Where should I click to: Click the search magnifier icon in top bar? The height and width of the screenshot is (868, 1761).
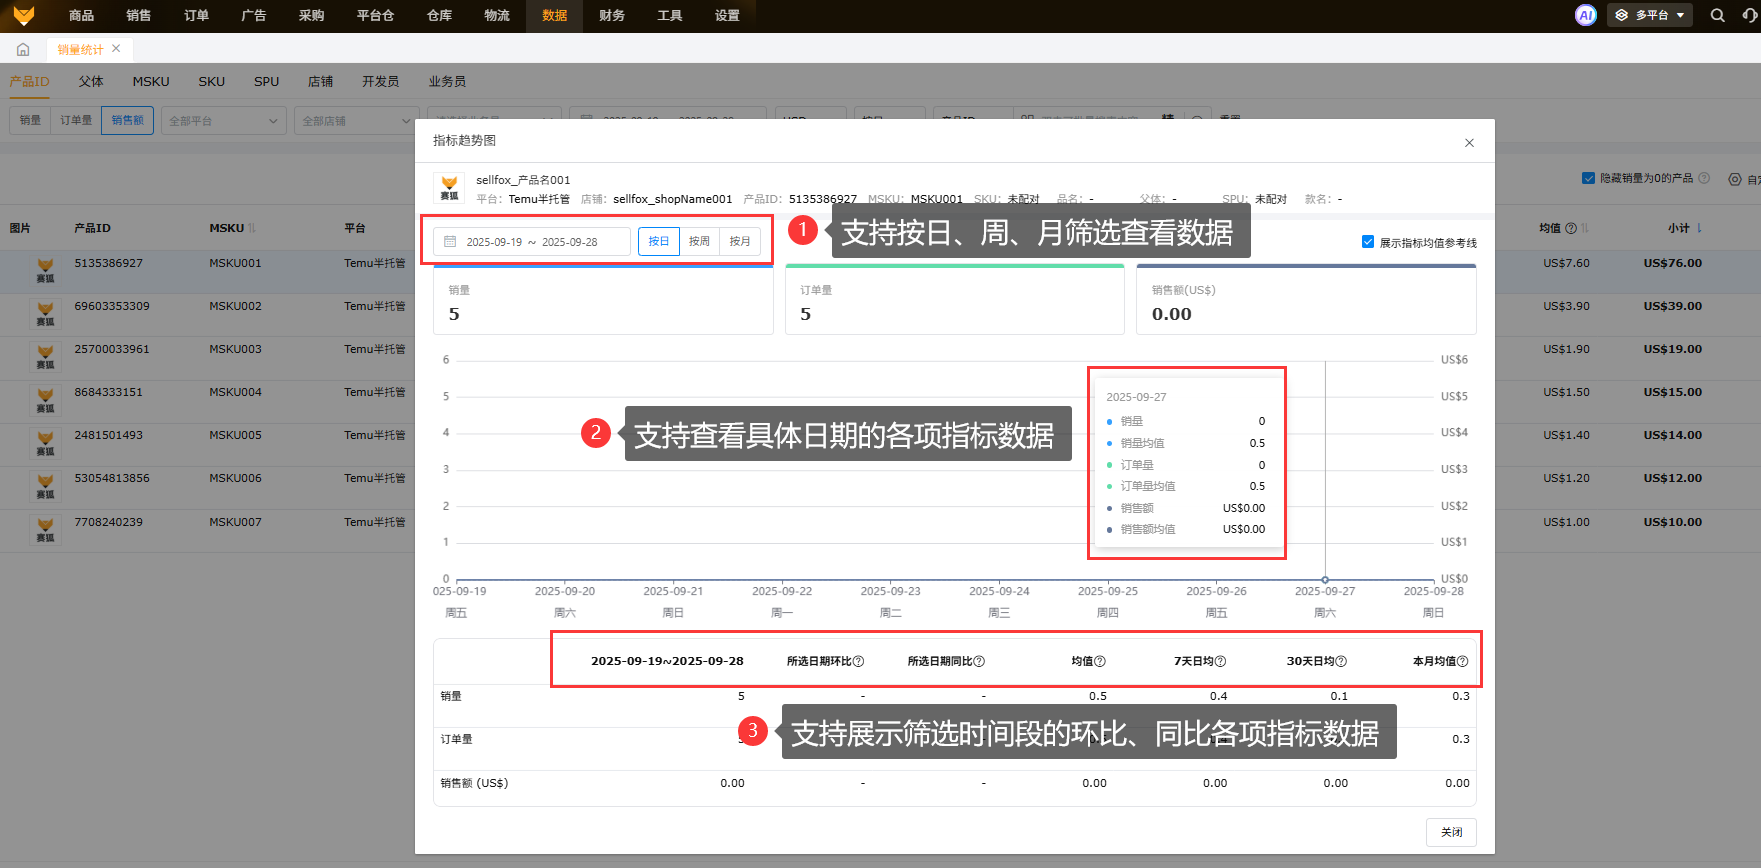pyautogui.click(x=1717, y=15)
